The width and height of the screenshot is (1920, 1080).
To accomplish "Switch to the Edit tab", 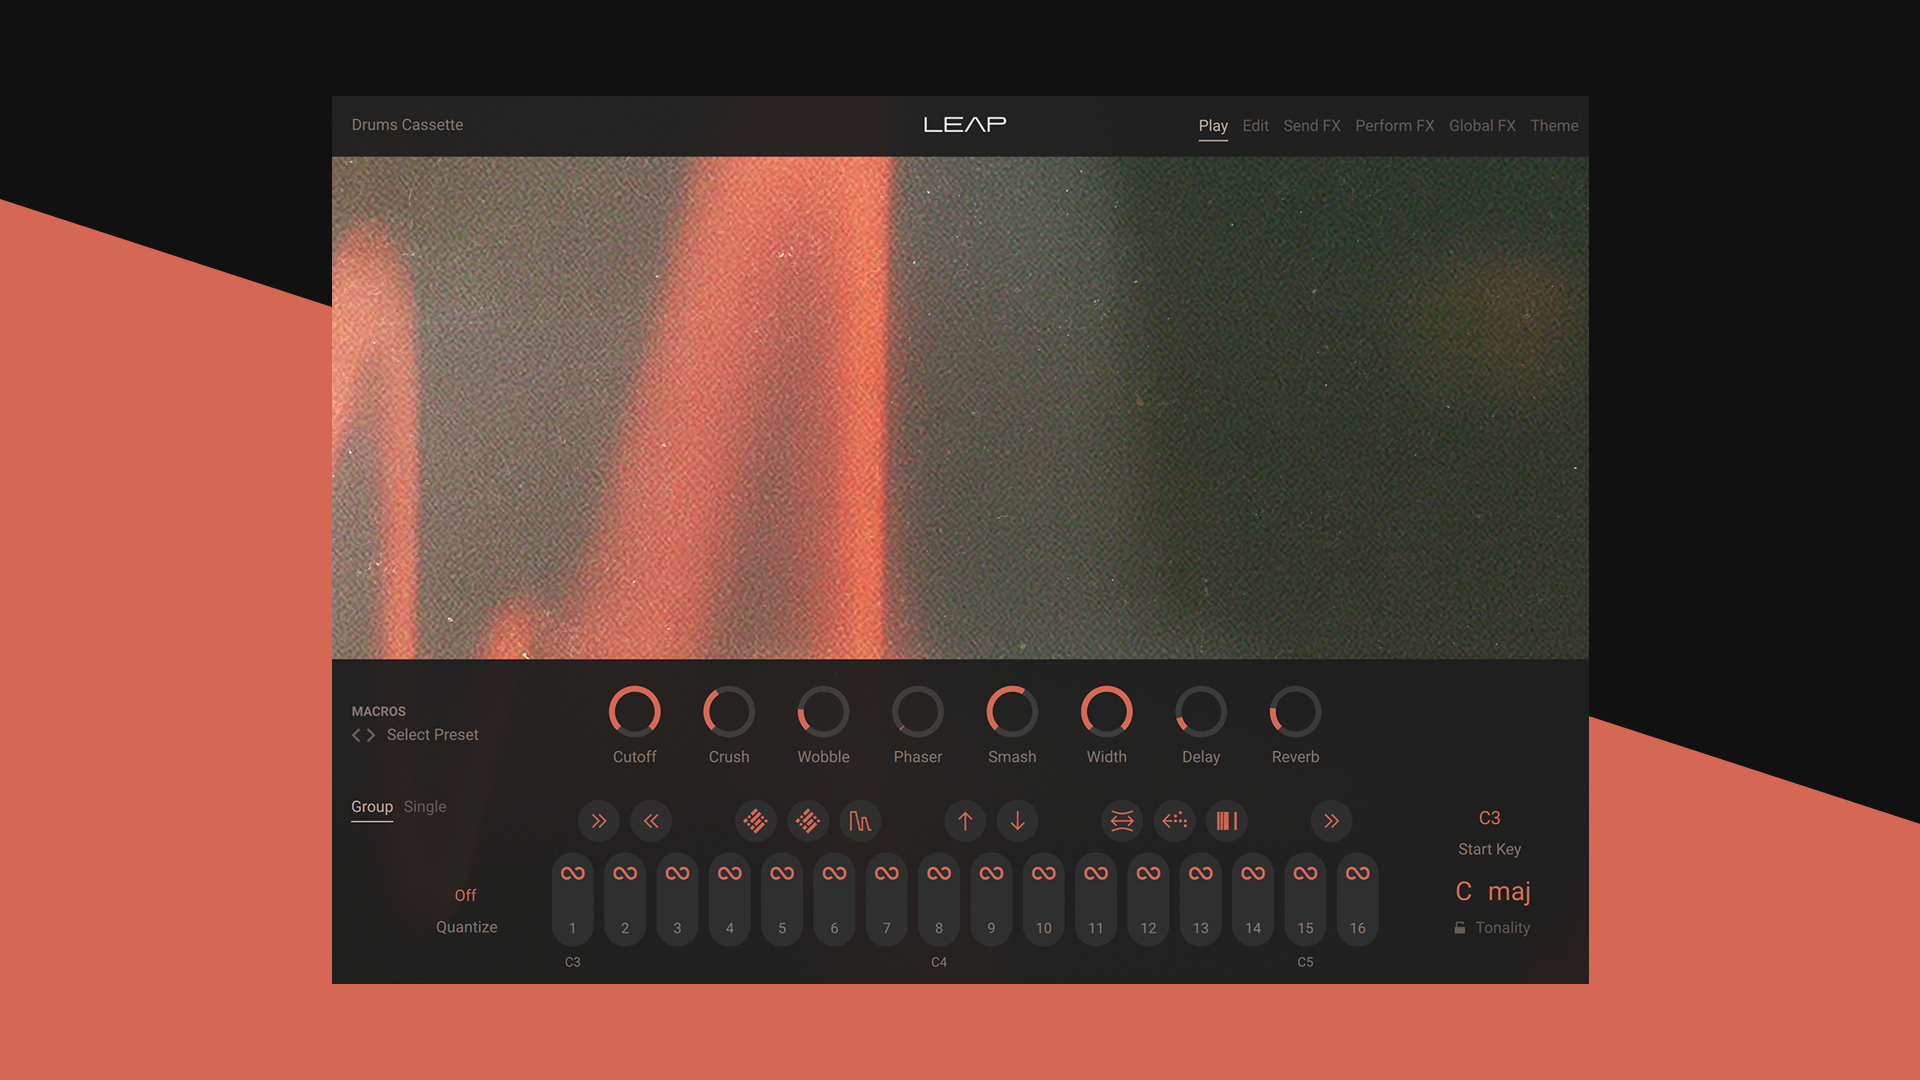I will 1255,125.
